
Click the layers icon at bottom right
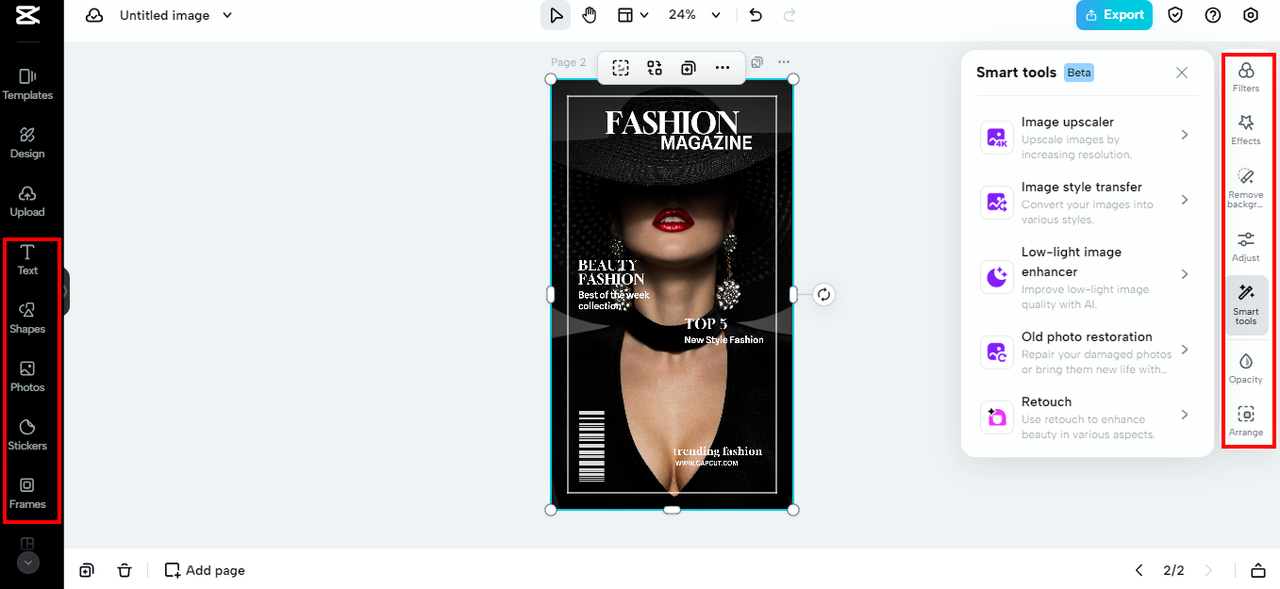point(1258,570)
